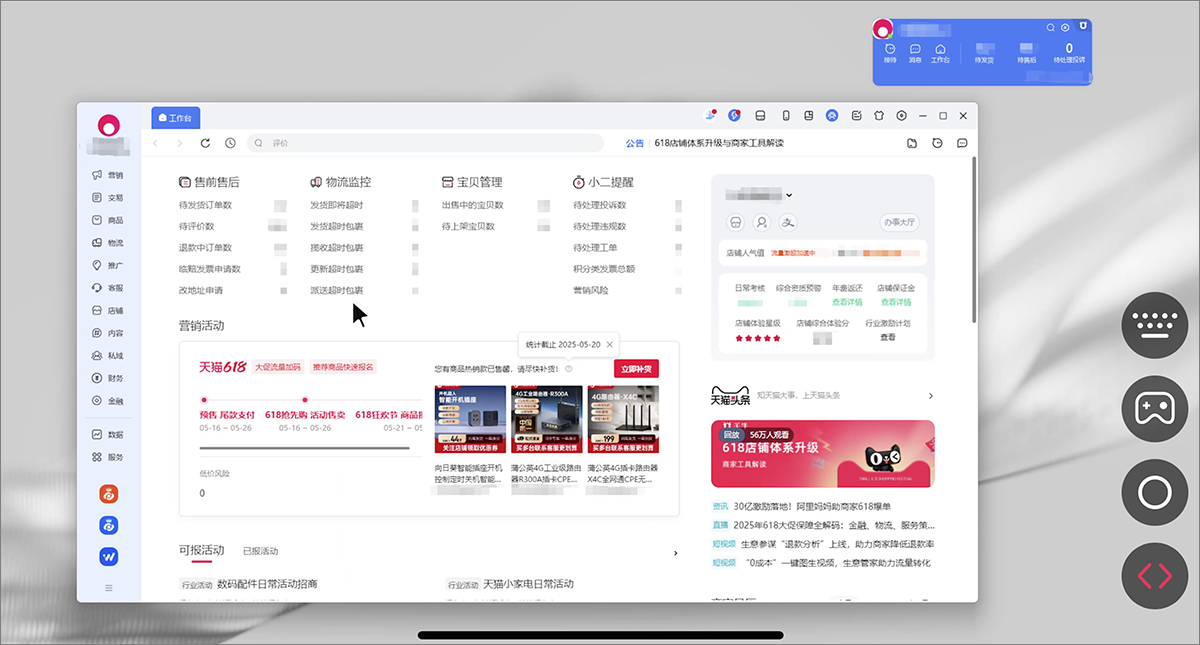
Task: Open 交易 in the left sidebar
Action: pyautogui.click(x=108, y=198)
